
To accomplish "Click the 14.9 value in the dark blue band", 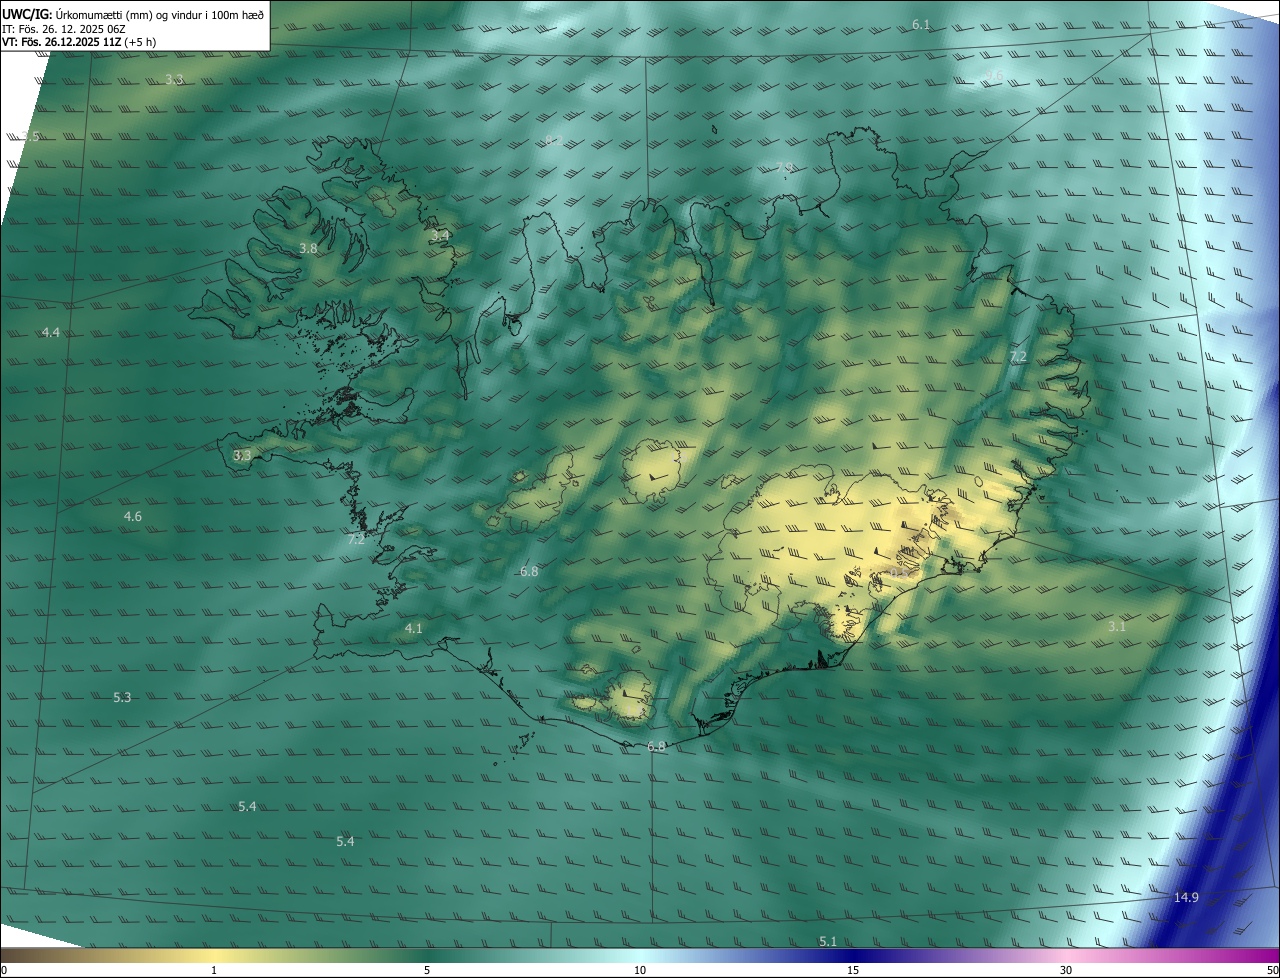I will (1186, 897).
